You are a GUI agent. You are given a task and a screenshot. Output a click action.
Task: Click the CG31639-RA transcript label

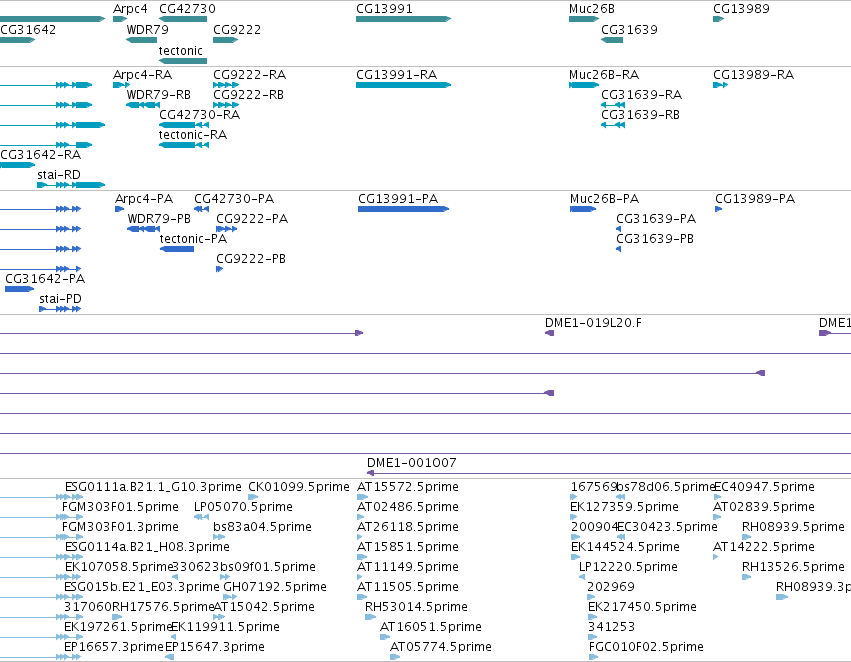(x=642, y=95)
